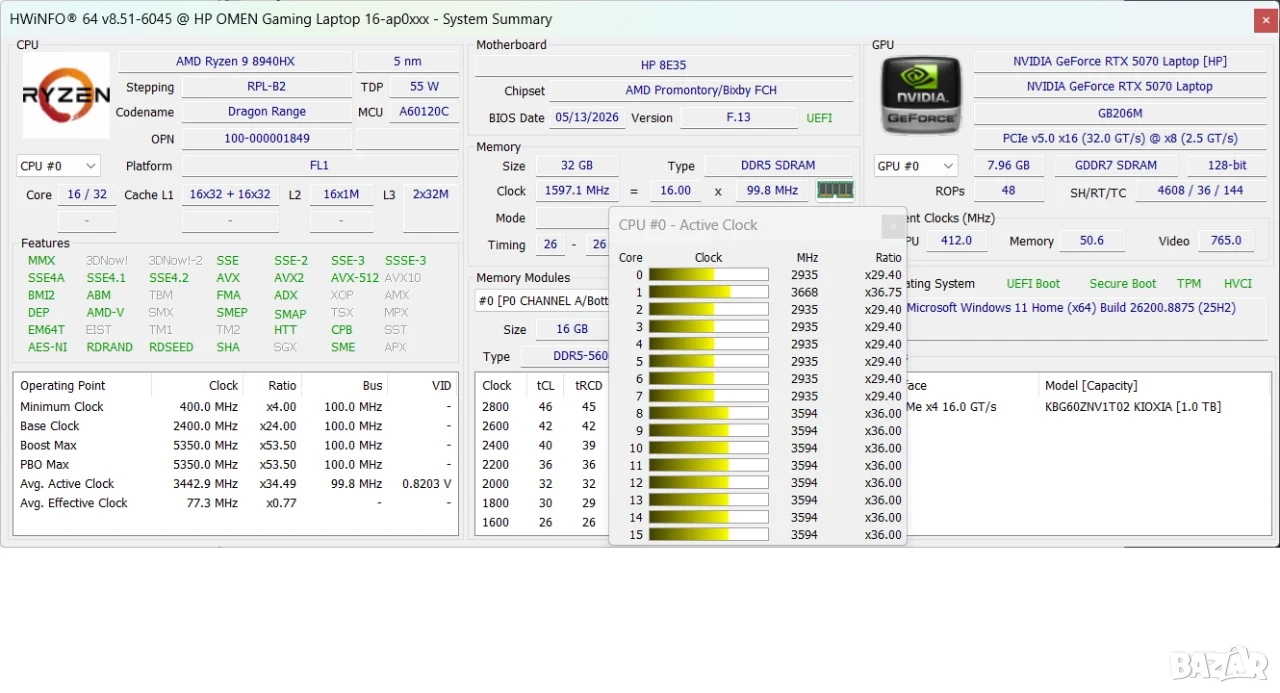Click the core 8 clock bar
Screen dimensions: 1280x693
(708, 413)
